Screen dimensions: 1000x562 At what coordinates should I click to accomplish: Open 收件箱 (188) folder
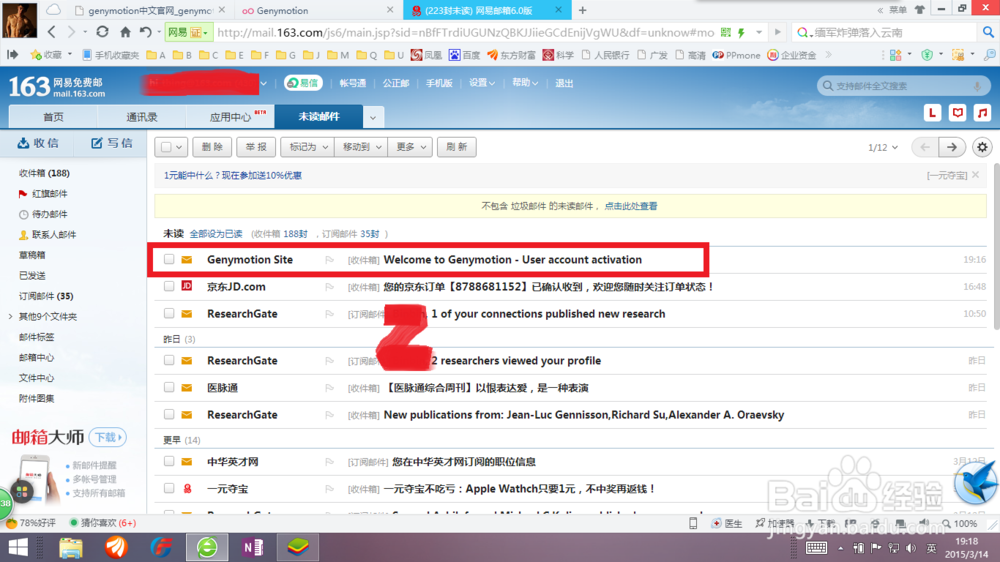[44, 173]
